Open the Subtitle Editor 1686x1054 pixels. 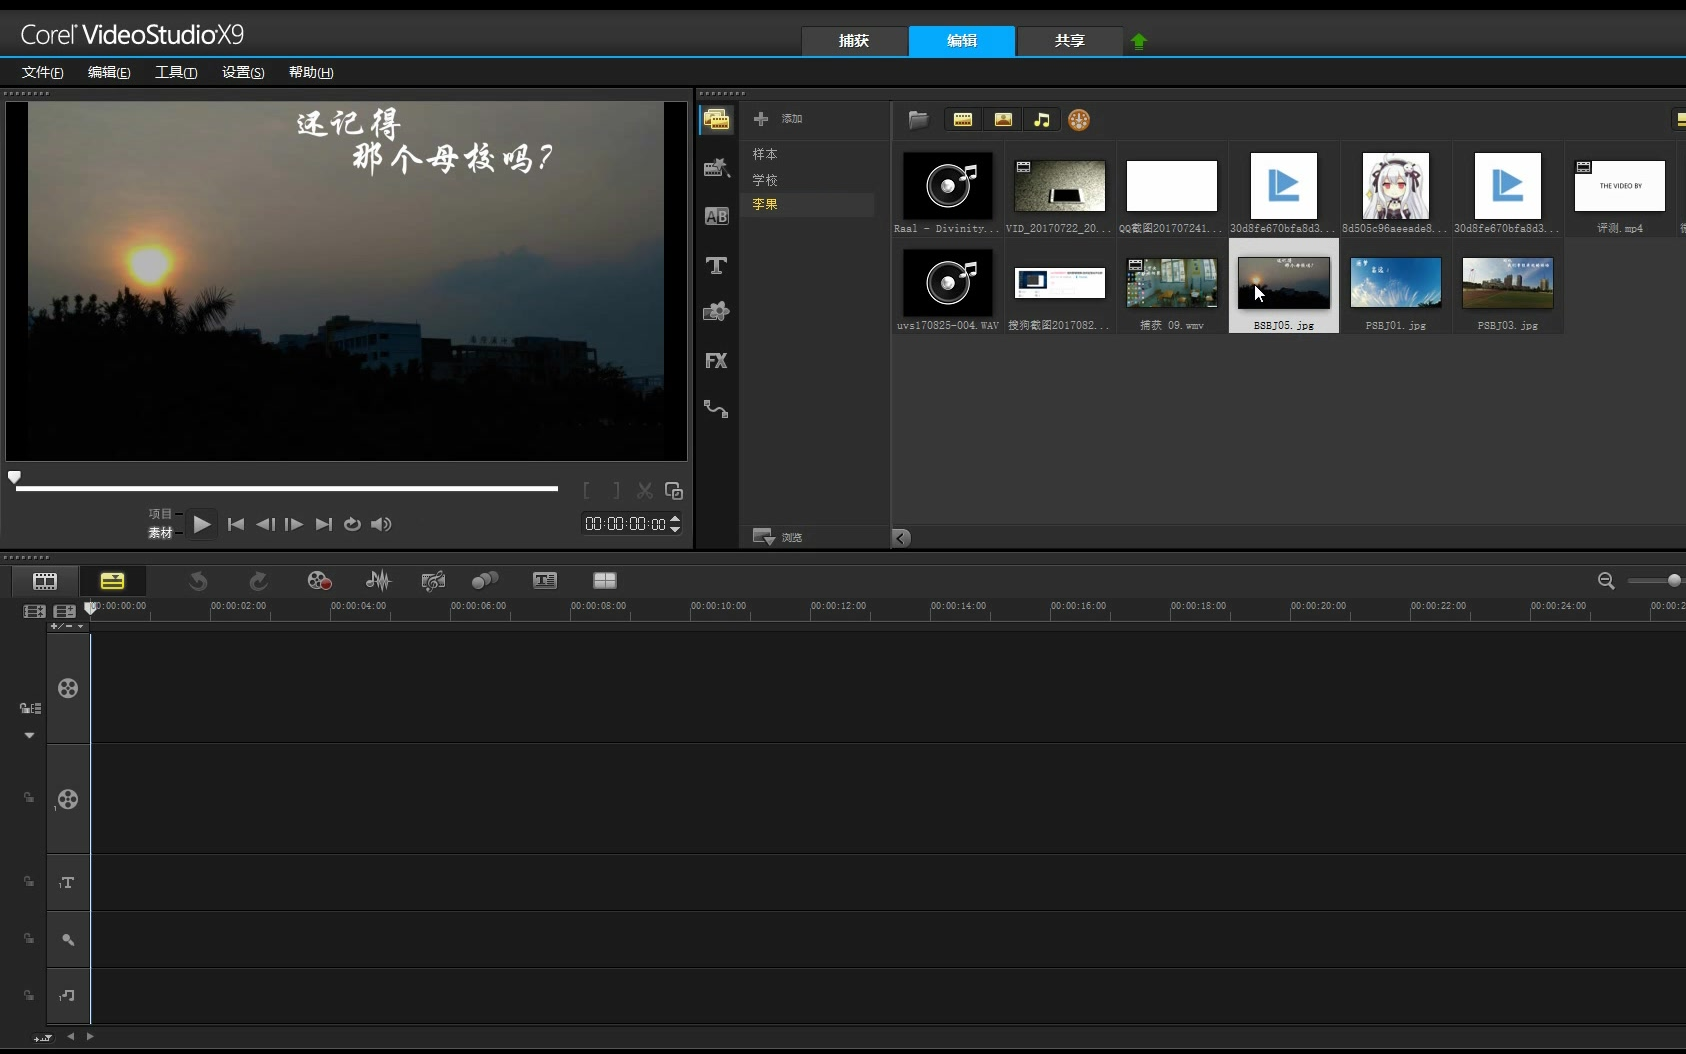click(x=545, y=581)
